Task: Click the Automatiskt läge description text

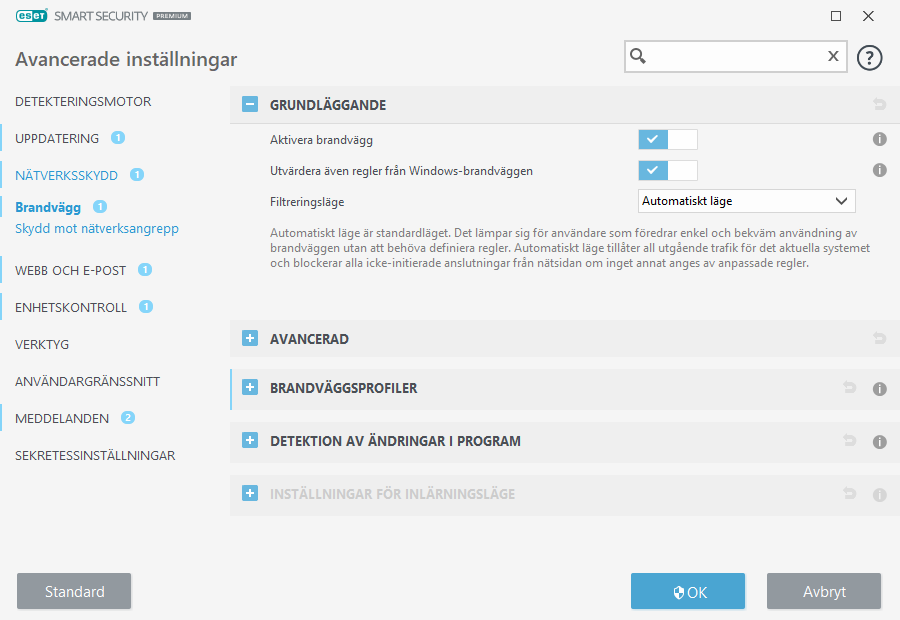Action: (x=570, y=248)
